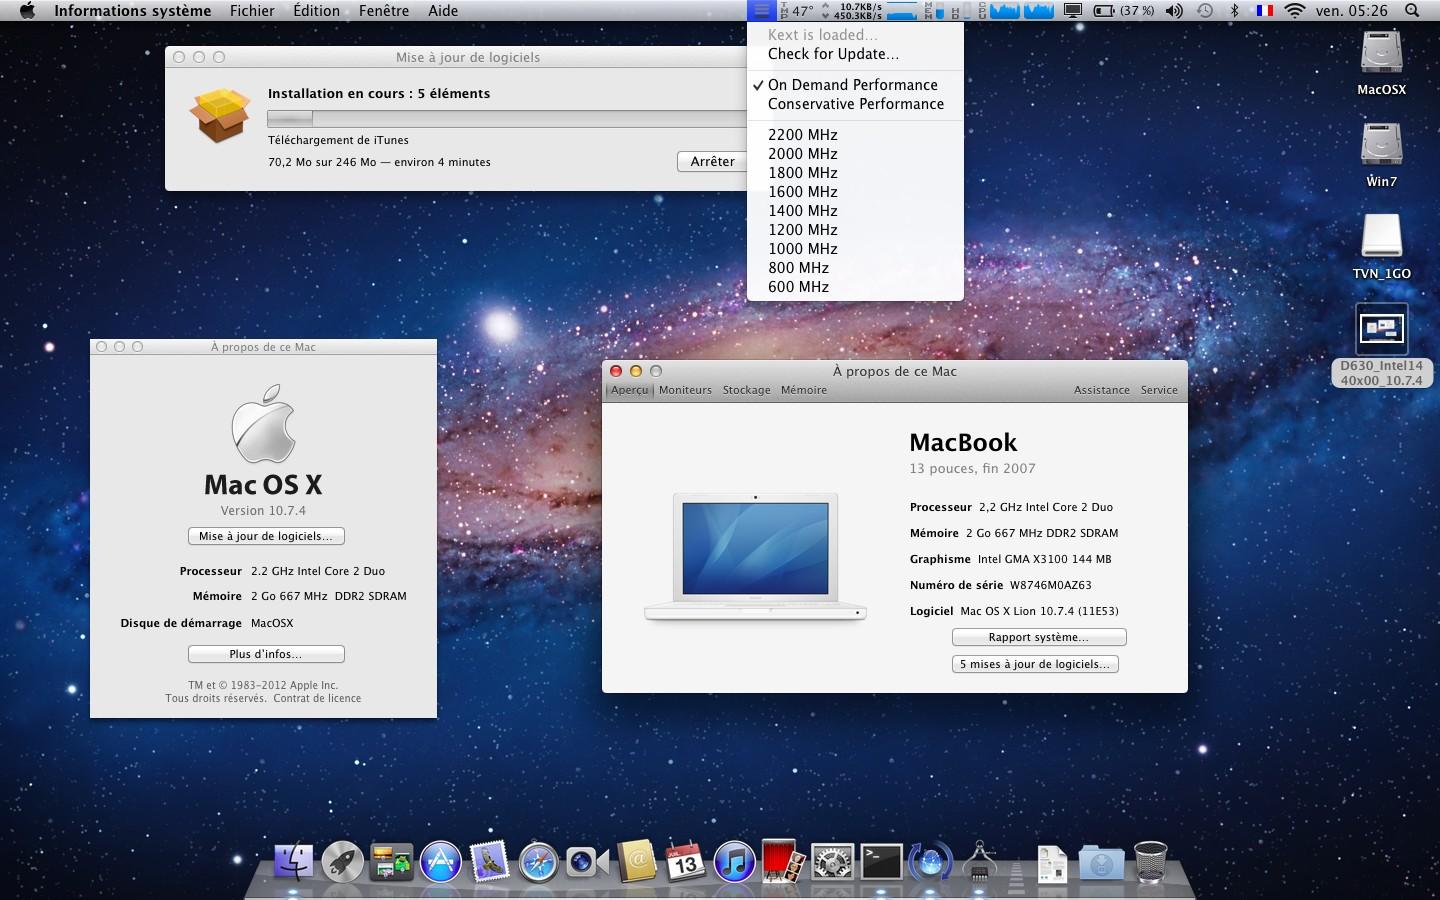Keep On Demand Performance checked
The height and width of the screenshot is (900, 1440).
(852, 85)
